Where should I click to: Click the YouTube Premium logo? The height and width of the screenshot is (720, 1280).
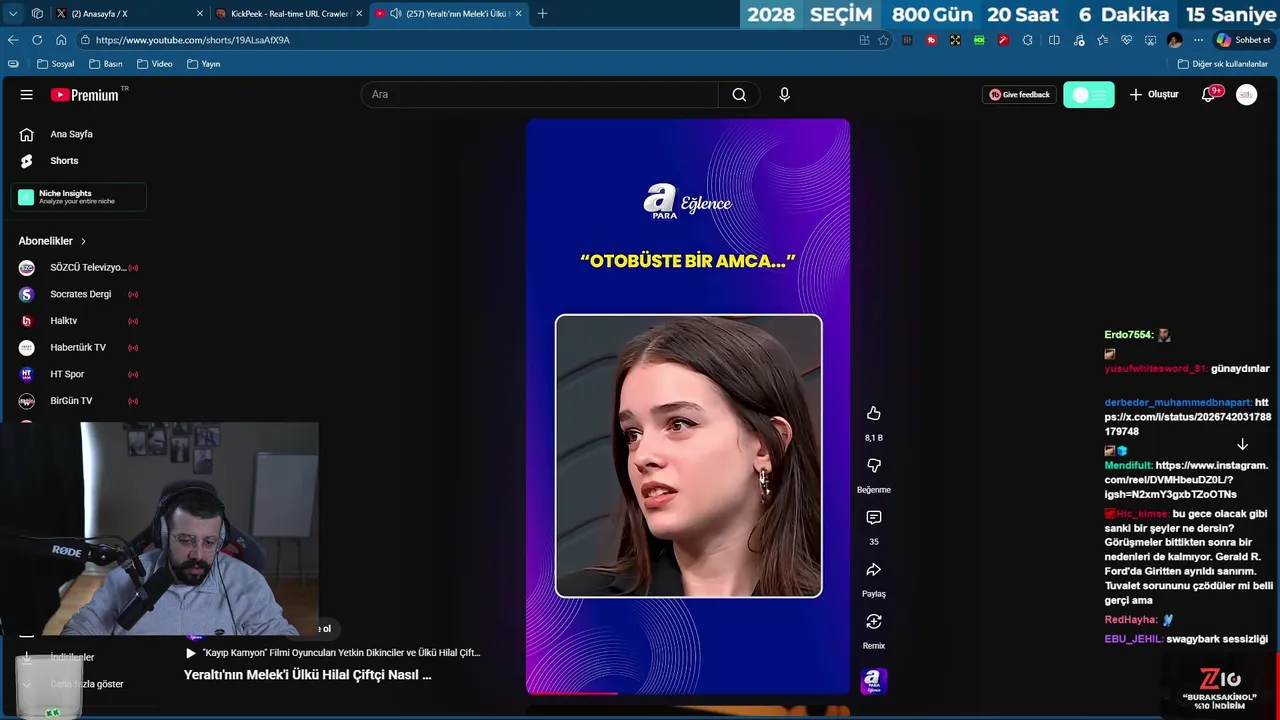85,94
